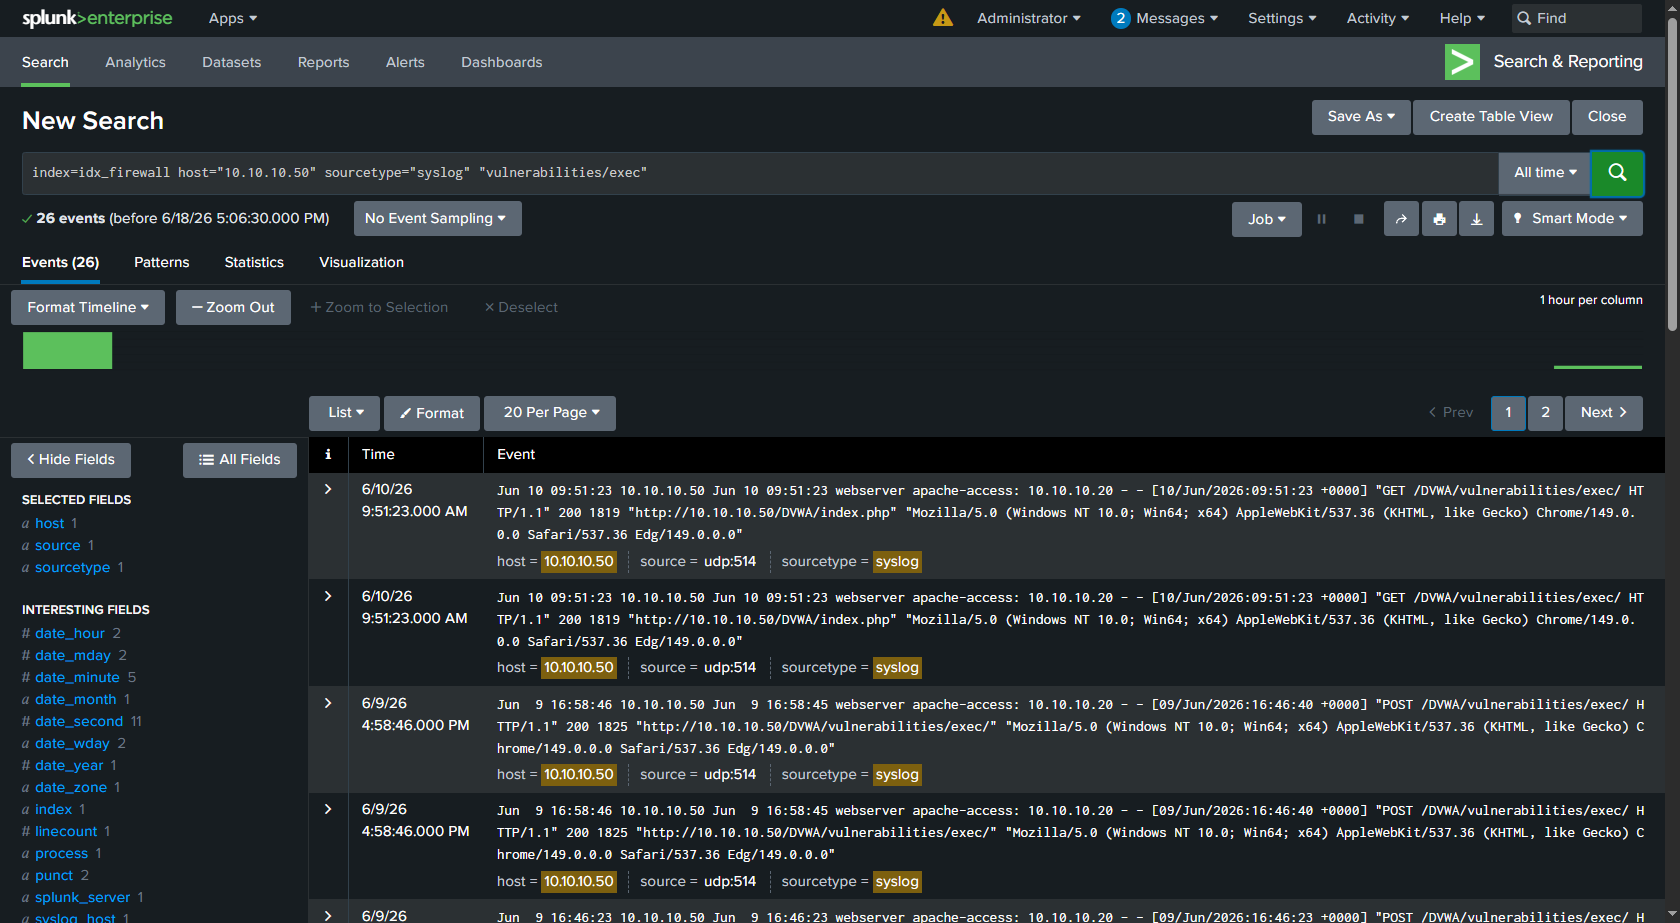Image resolution: width=1680 pixels, height=923 pixels.
Task: Click the Messages count badge
Action: coord(1120,18)
